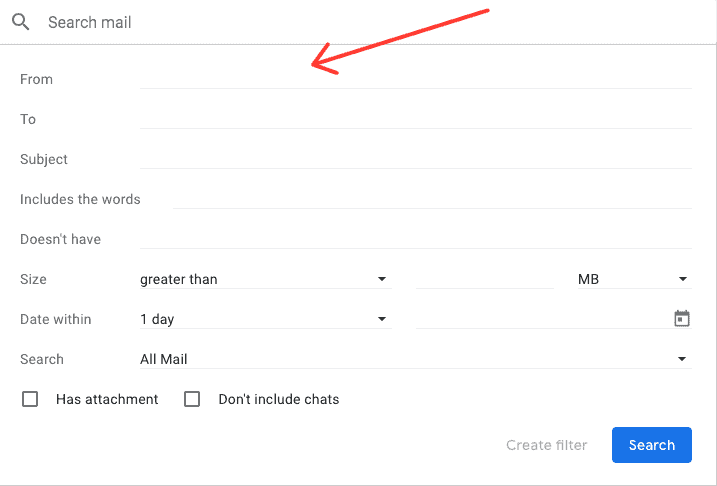Click the Don't include chats label

tap(279, 399)
